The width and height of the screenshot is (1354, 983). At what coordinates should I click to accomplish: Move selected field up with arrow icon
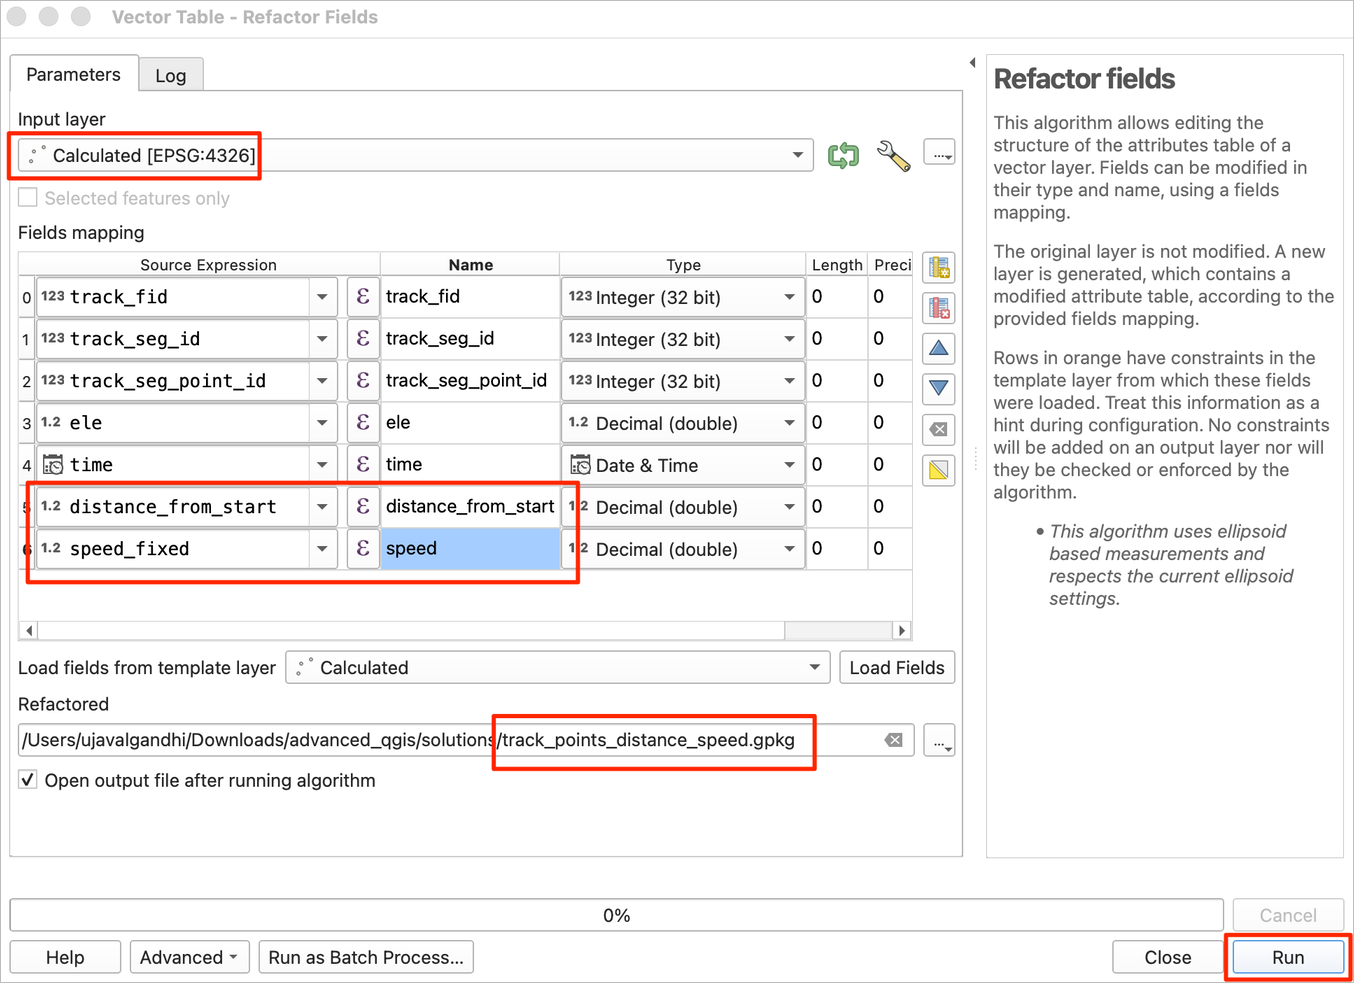pyautogui.click(x=938, y=349)
